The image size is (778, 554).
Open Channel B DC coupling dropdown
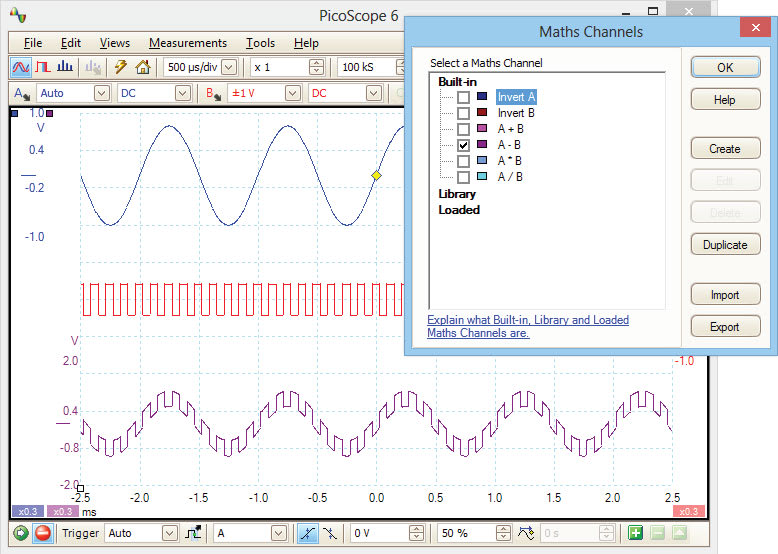(374, 93)
